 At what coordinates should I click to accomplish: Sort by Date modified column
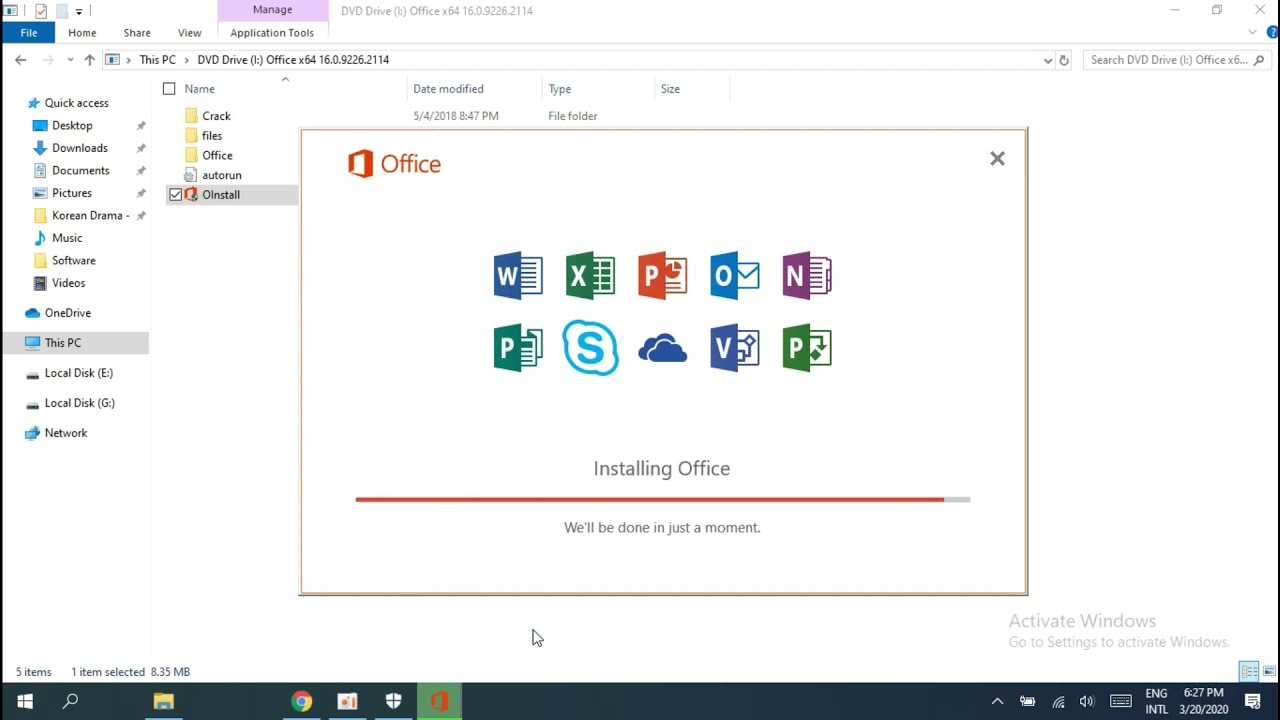coord(448,89)
